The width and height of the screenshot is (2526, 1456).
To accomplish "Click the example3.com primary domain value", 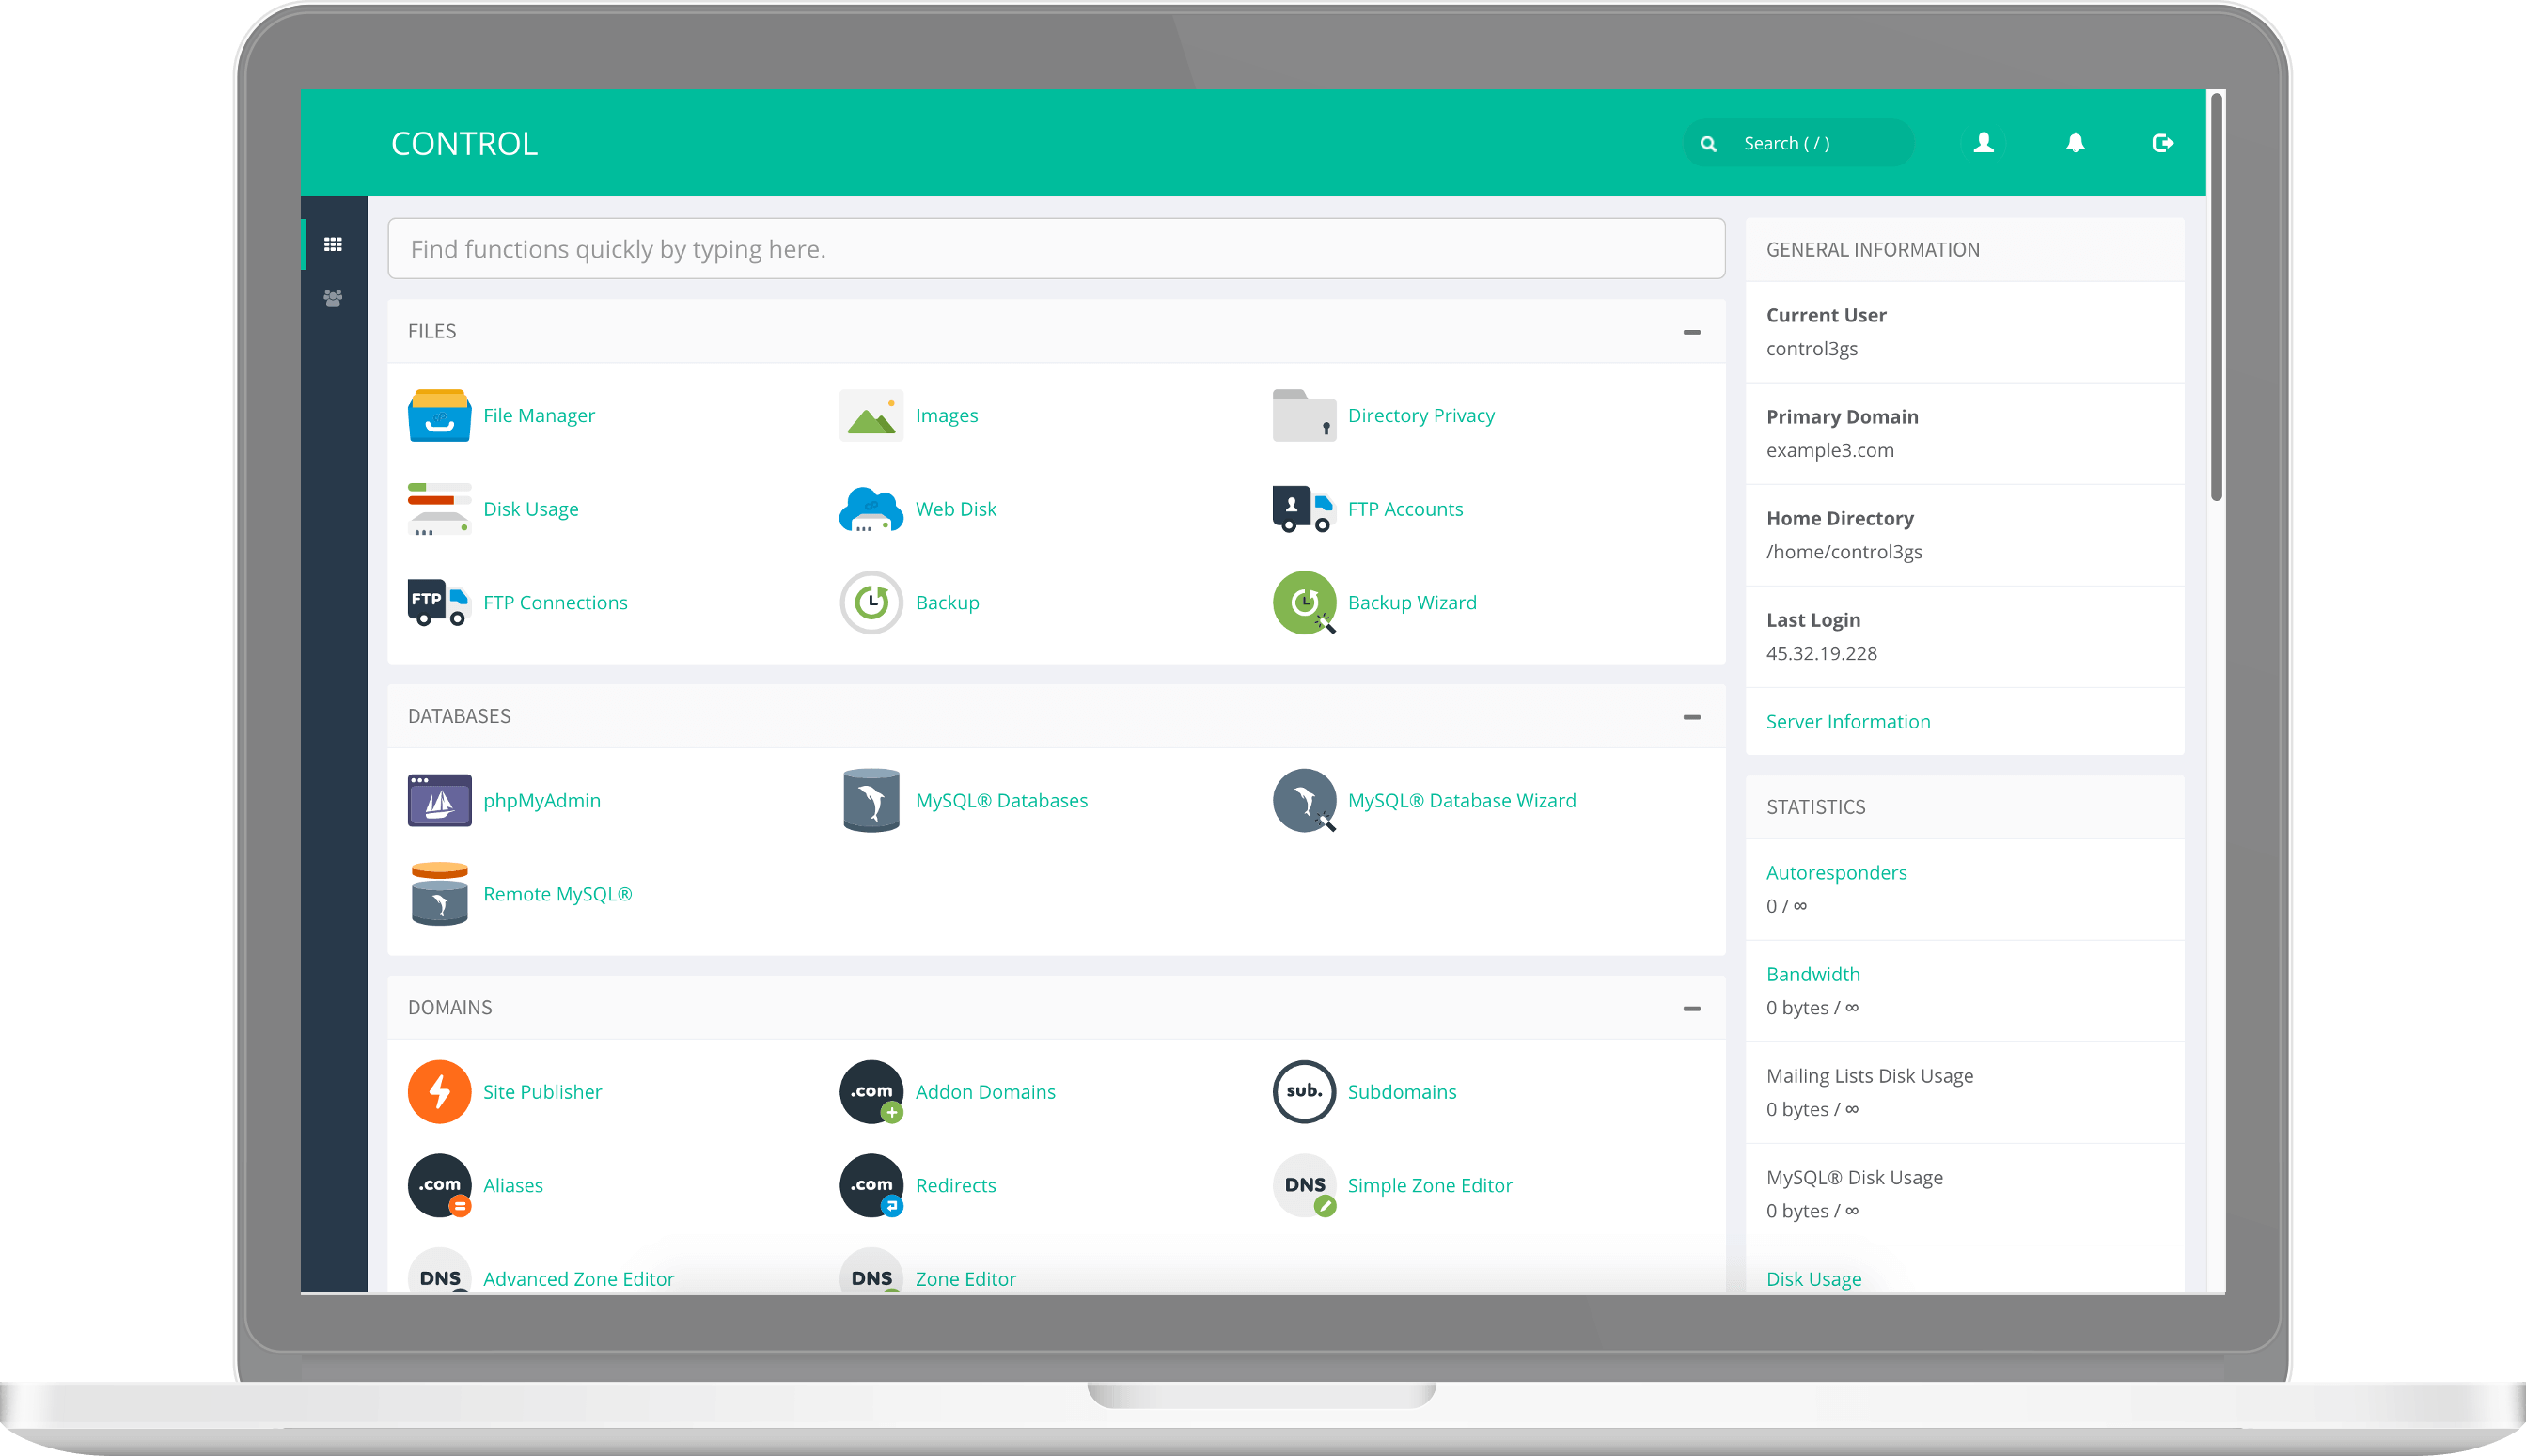I will point(1830,451).
